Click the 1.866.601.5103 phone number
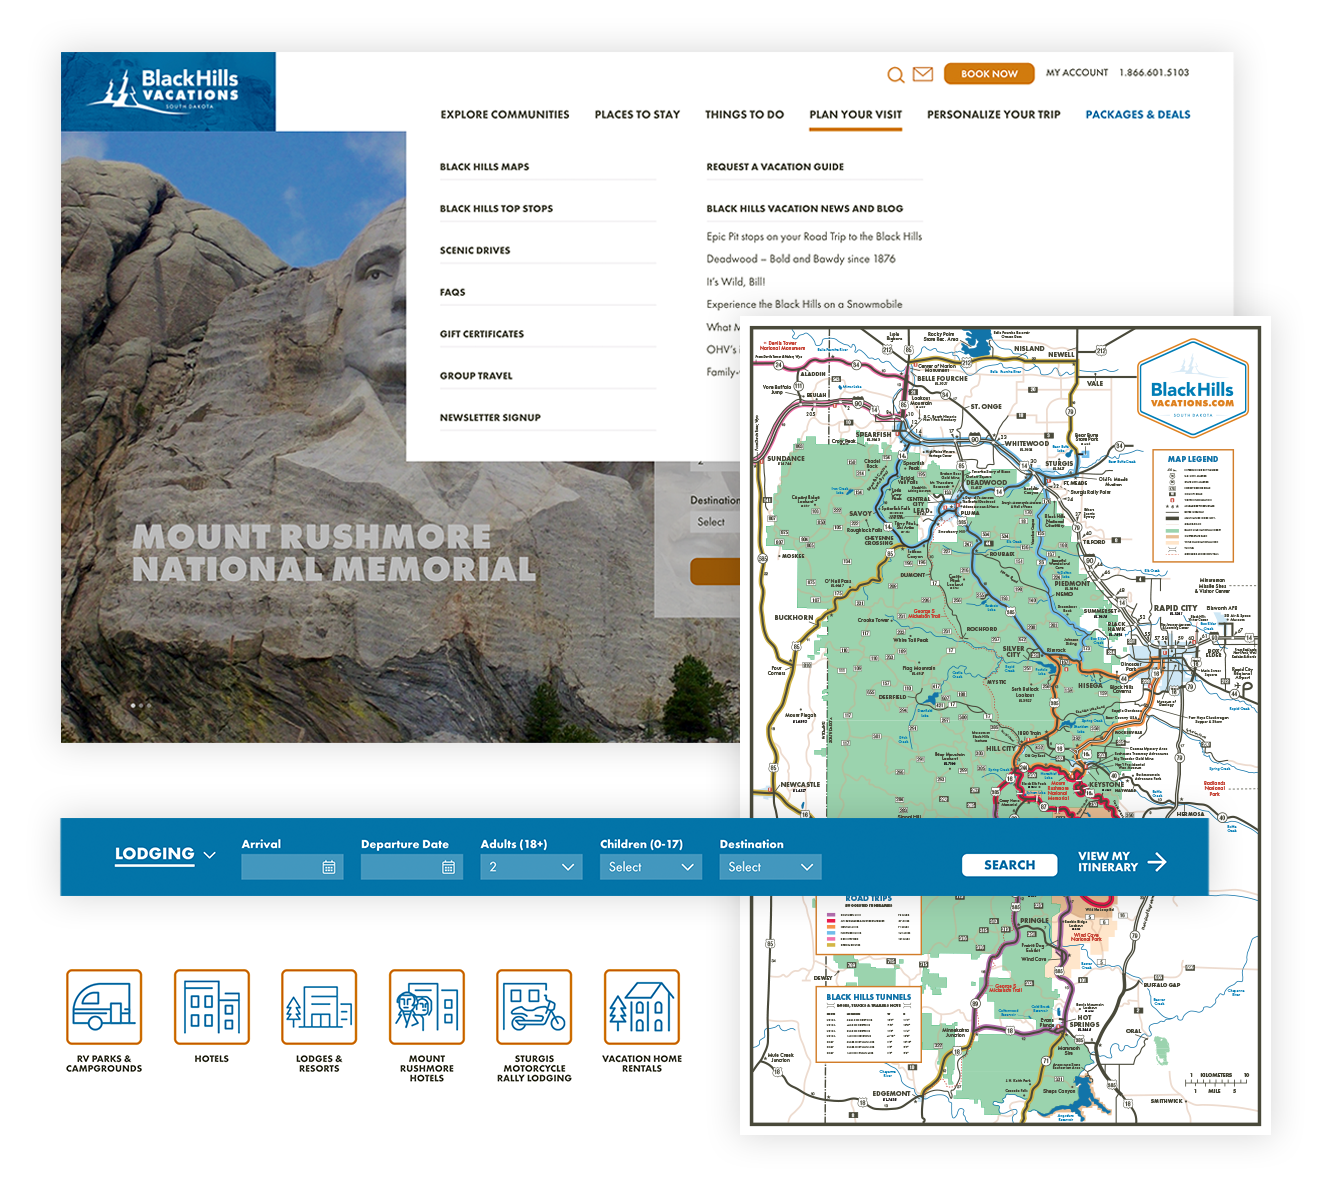This screenshot has width=1328, height=1186. point(1154,73)
